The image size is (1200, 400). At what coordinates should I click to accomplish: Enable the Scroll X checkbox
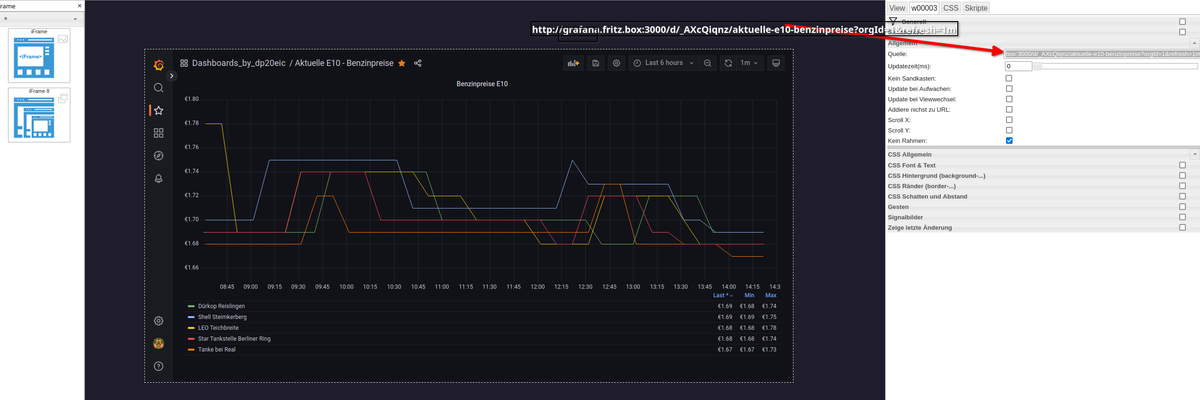click(x=1009, y=120)
